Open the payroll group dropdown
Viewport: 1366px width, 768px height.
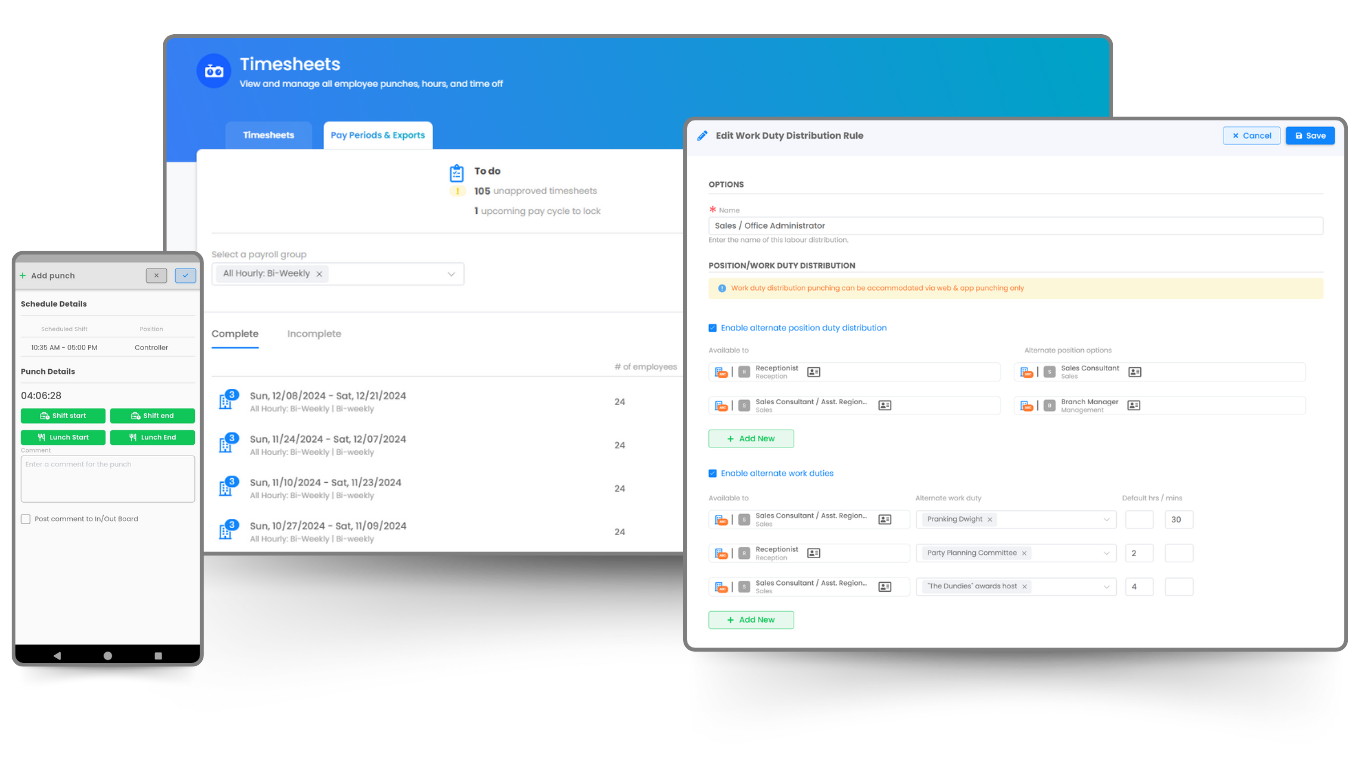tap(338, 274)
